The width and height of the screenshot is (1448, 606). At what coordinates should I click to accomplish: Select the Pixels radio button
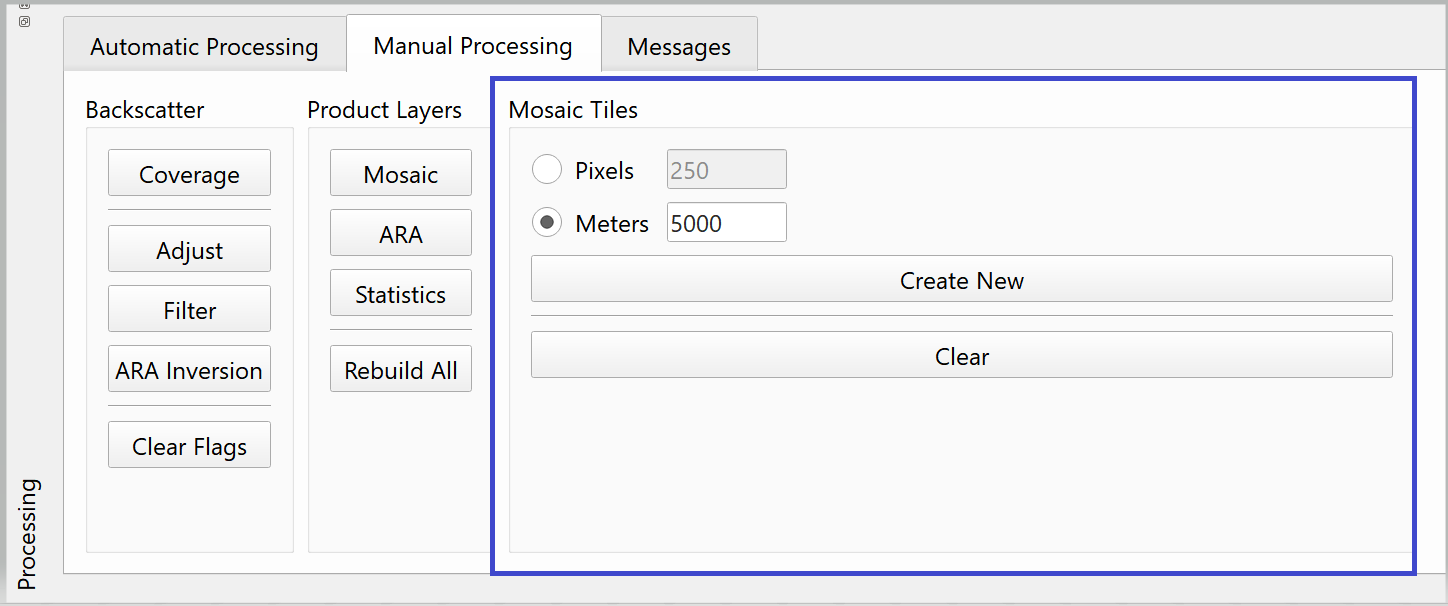point(547,170)
